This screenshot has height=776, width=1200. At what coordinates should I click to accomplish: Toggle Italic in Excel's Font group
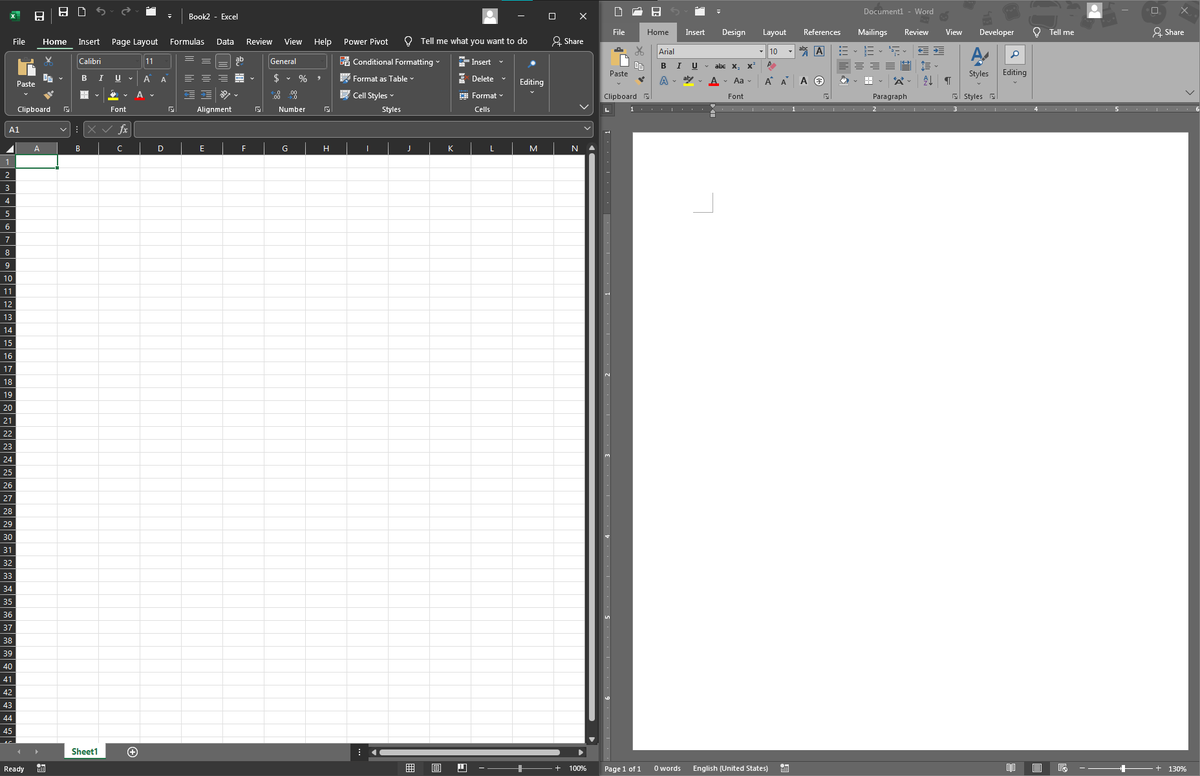coord(101,78)
